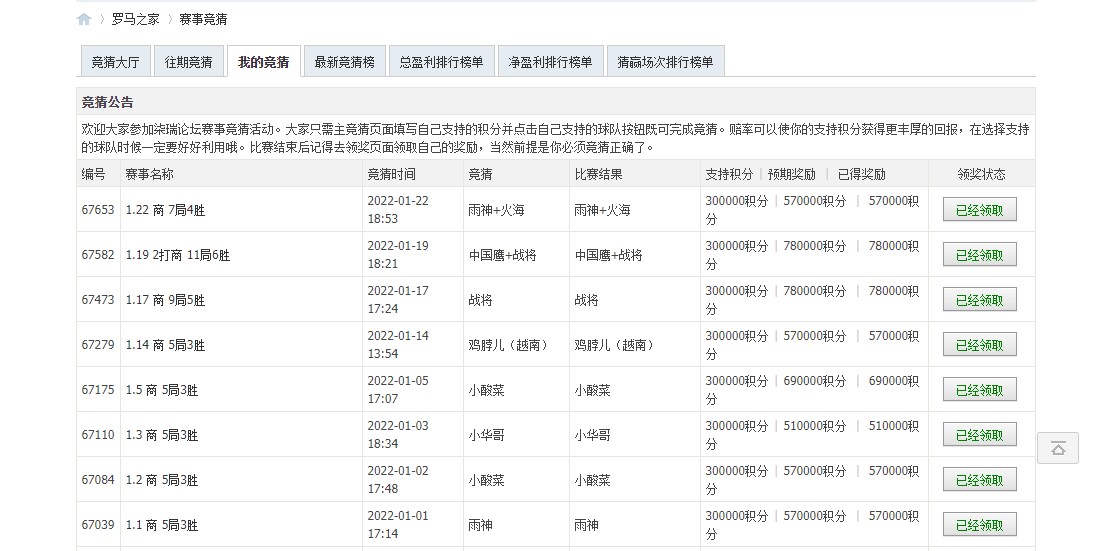1118x551 pixels.
Task: Click event name 1.22 商 7局4胜
Action: 165,210
